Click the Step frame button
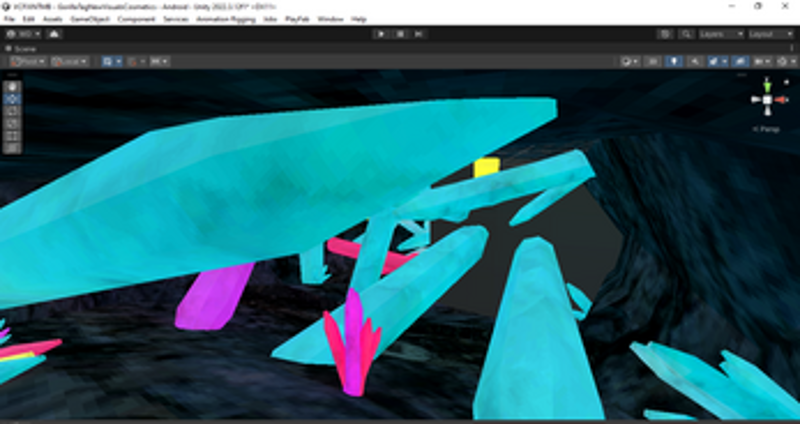The width and height of the screenshot is (800, 424). pyautogui.click(x=419, y=34)
